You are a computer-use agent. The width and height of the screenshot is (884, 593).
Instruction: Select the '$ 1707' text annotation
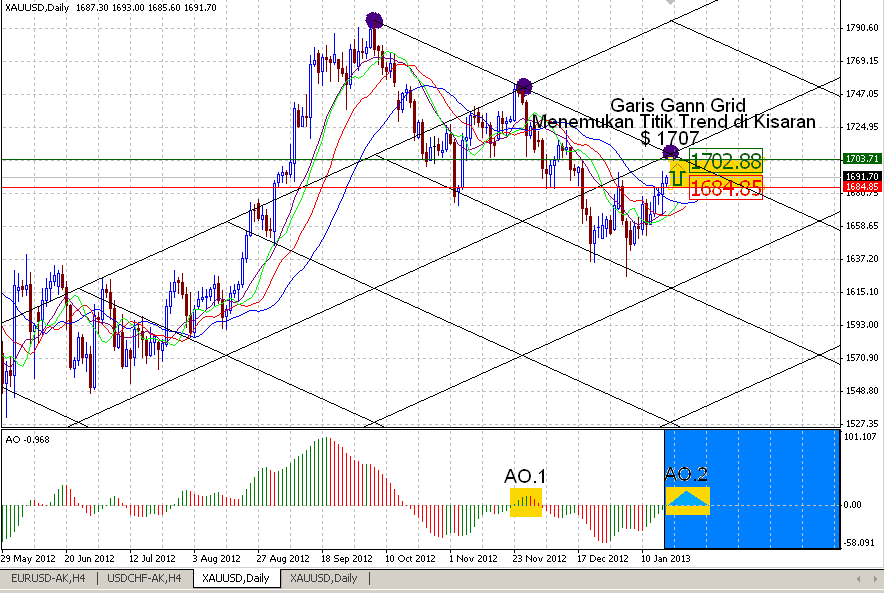coord(670,138)
